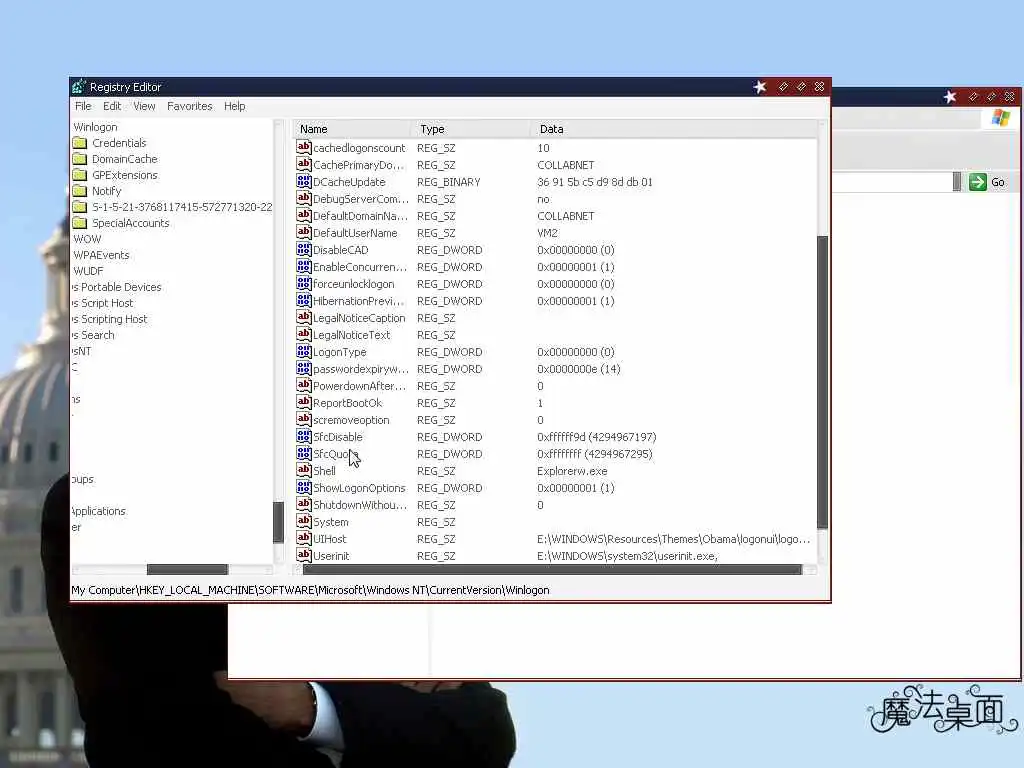Click the star button in Registry Editor titlebar
The height and width of the screenshot is (768, 1024).
coord(760,87)
